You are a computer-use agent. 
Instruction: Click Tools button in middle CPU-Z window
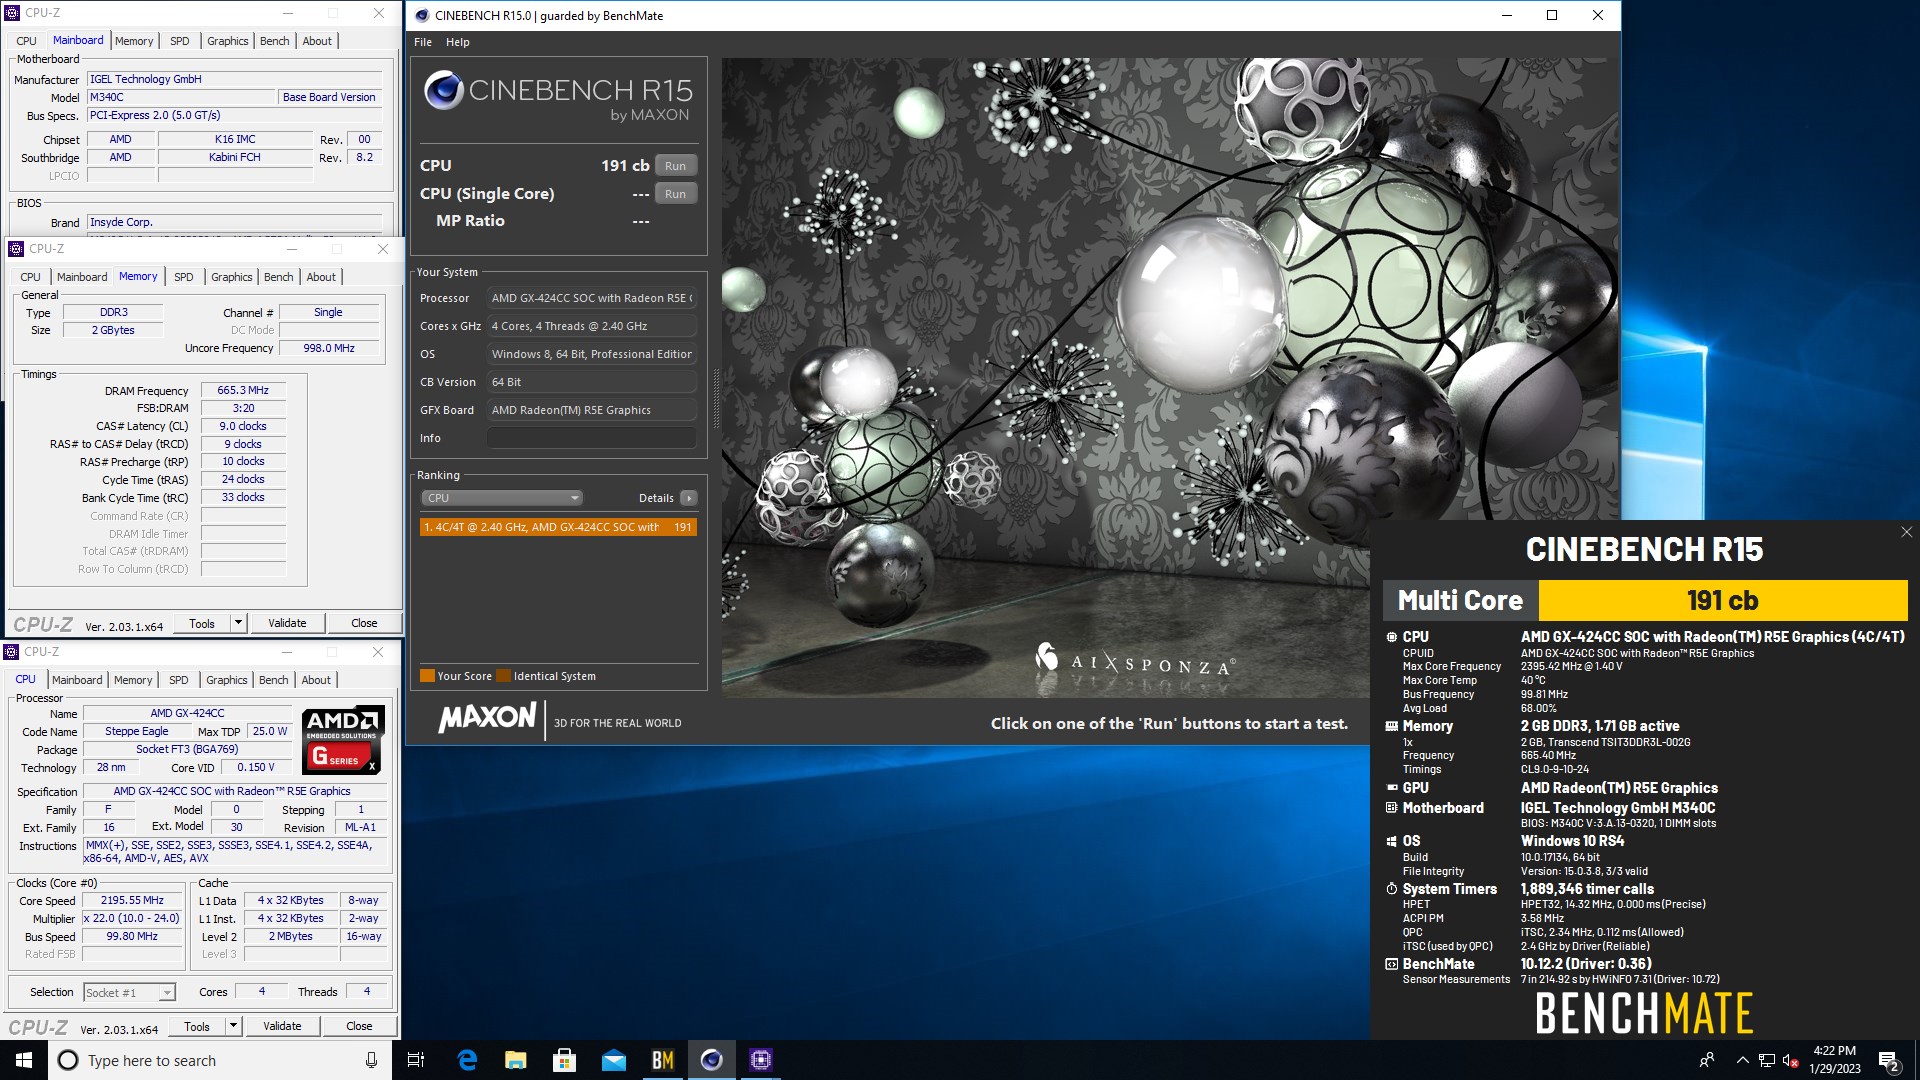pos(202,623)
